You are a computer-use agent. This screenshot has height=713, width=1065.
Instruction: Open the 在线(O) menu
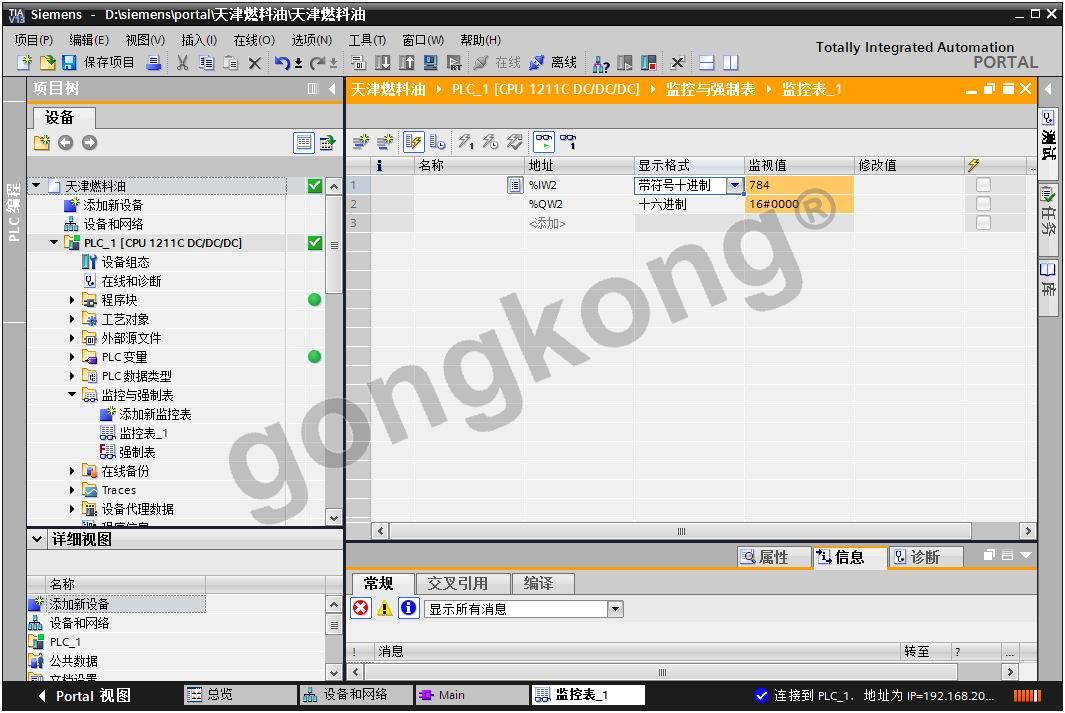pos(254,40)
